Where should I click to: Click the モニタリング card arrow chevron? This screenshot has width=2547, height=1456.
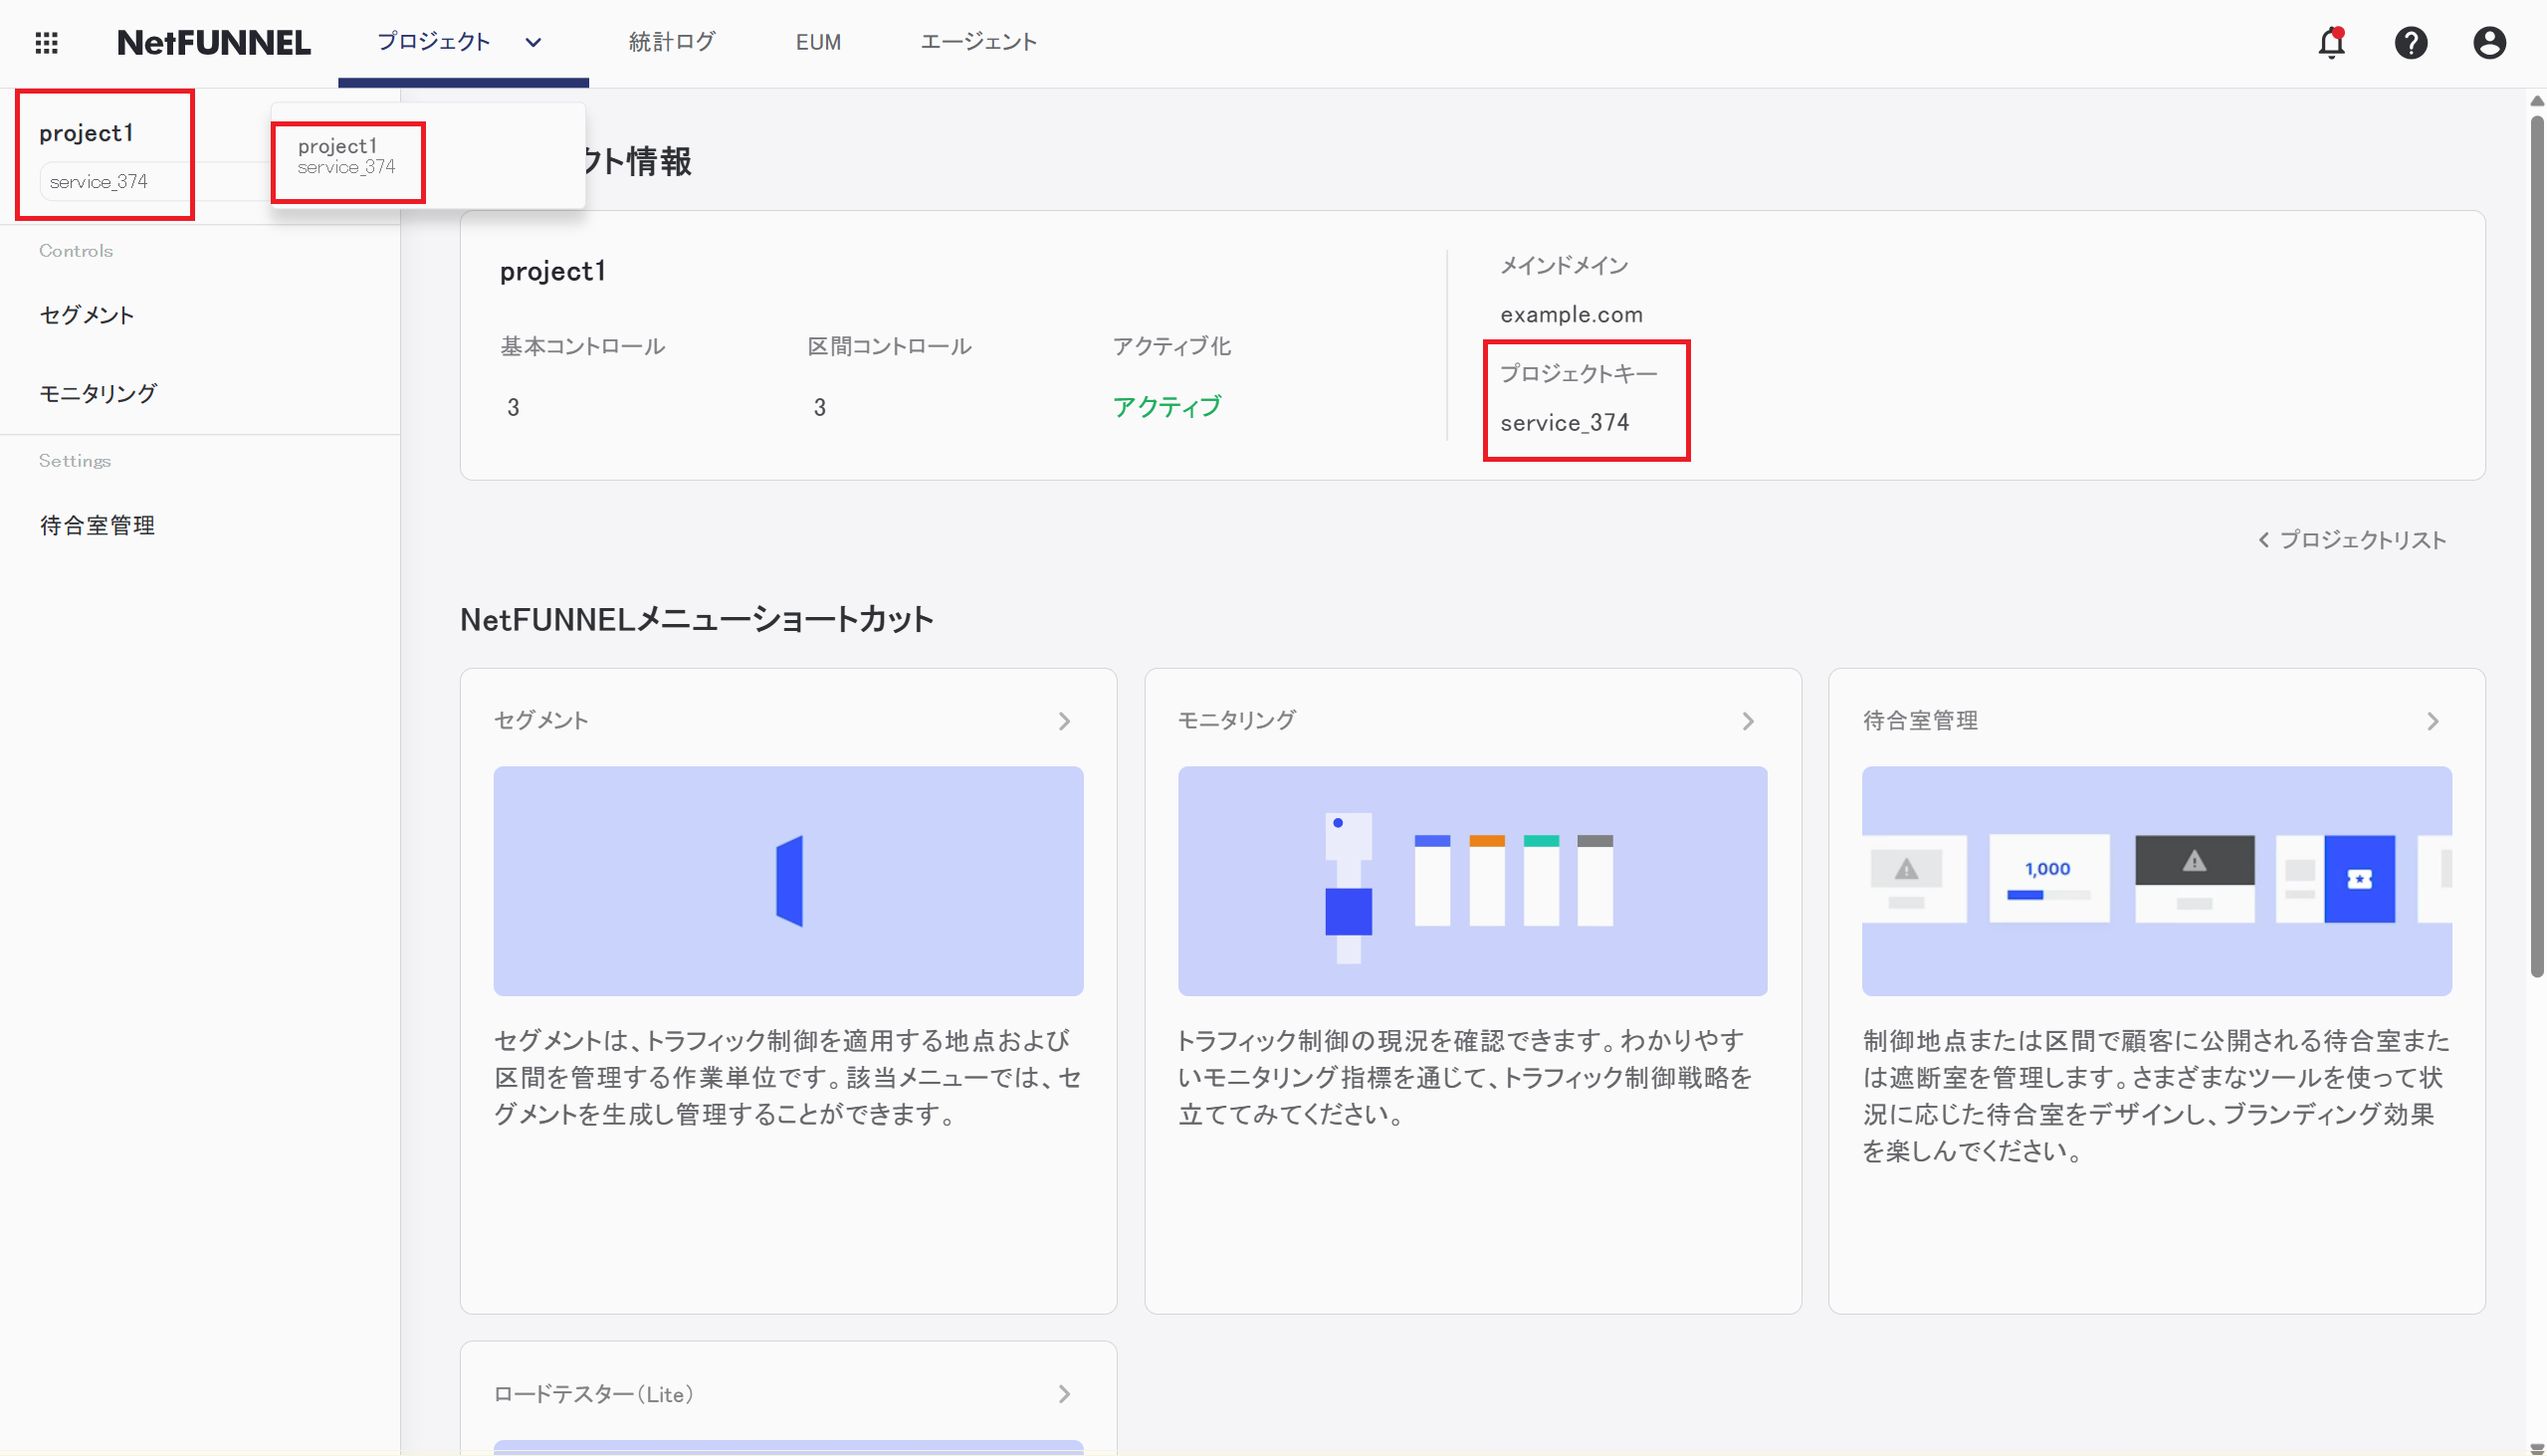(x=1748, y=721)
